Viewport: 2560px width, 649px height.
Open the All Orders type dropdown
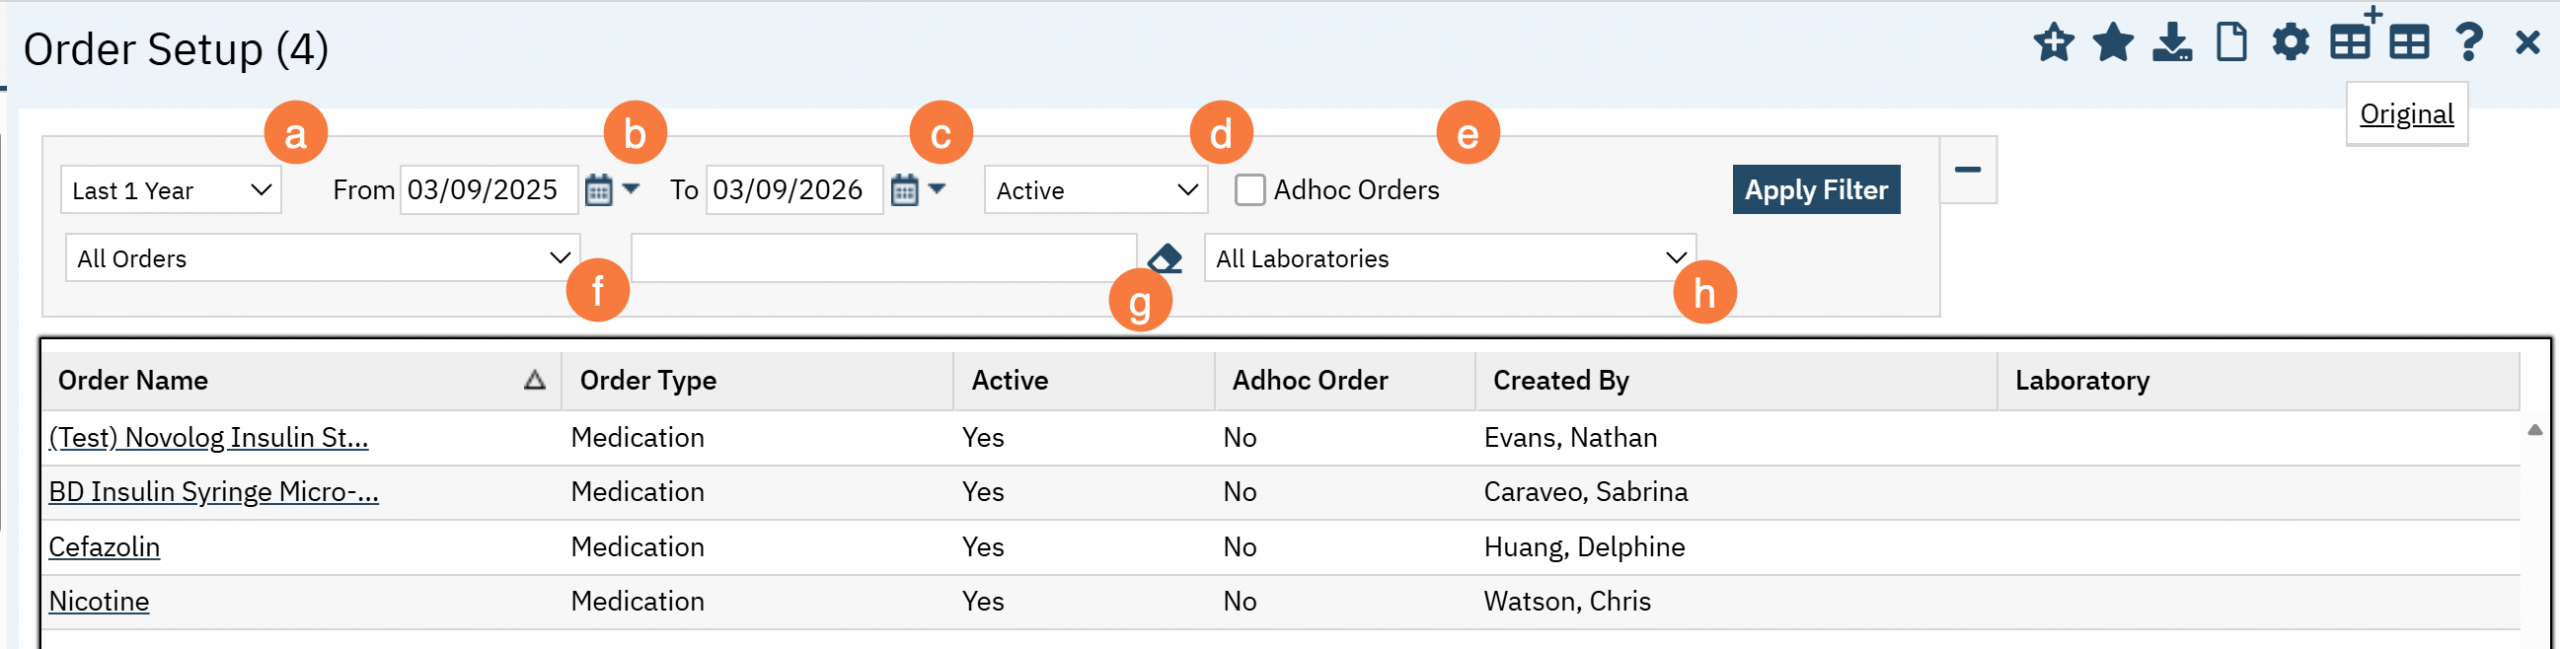[x=322, y=259]
